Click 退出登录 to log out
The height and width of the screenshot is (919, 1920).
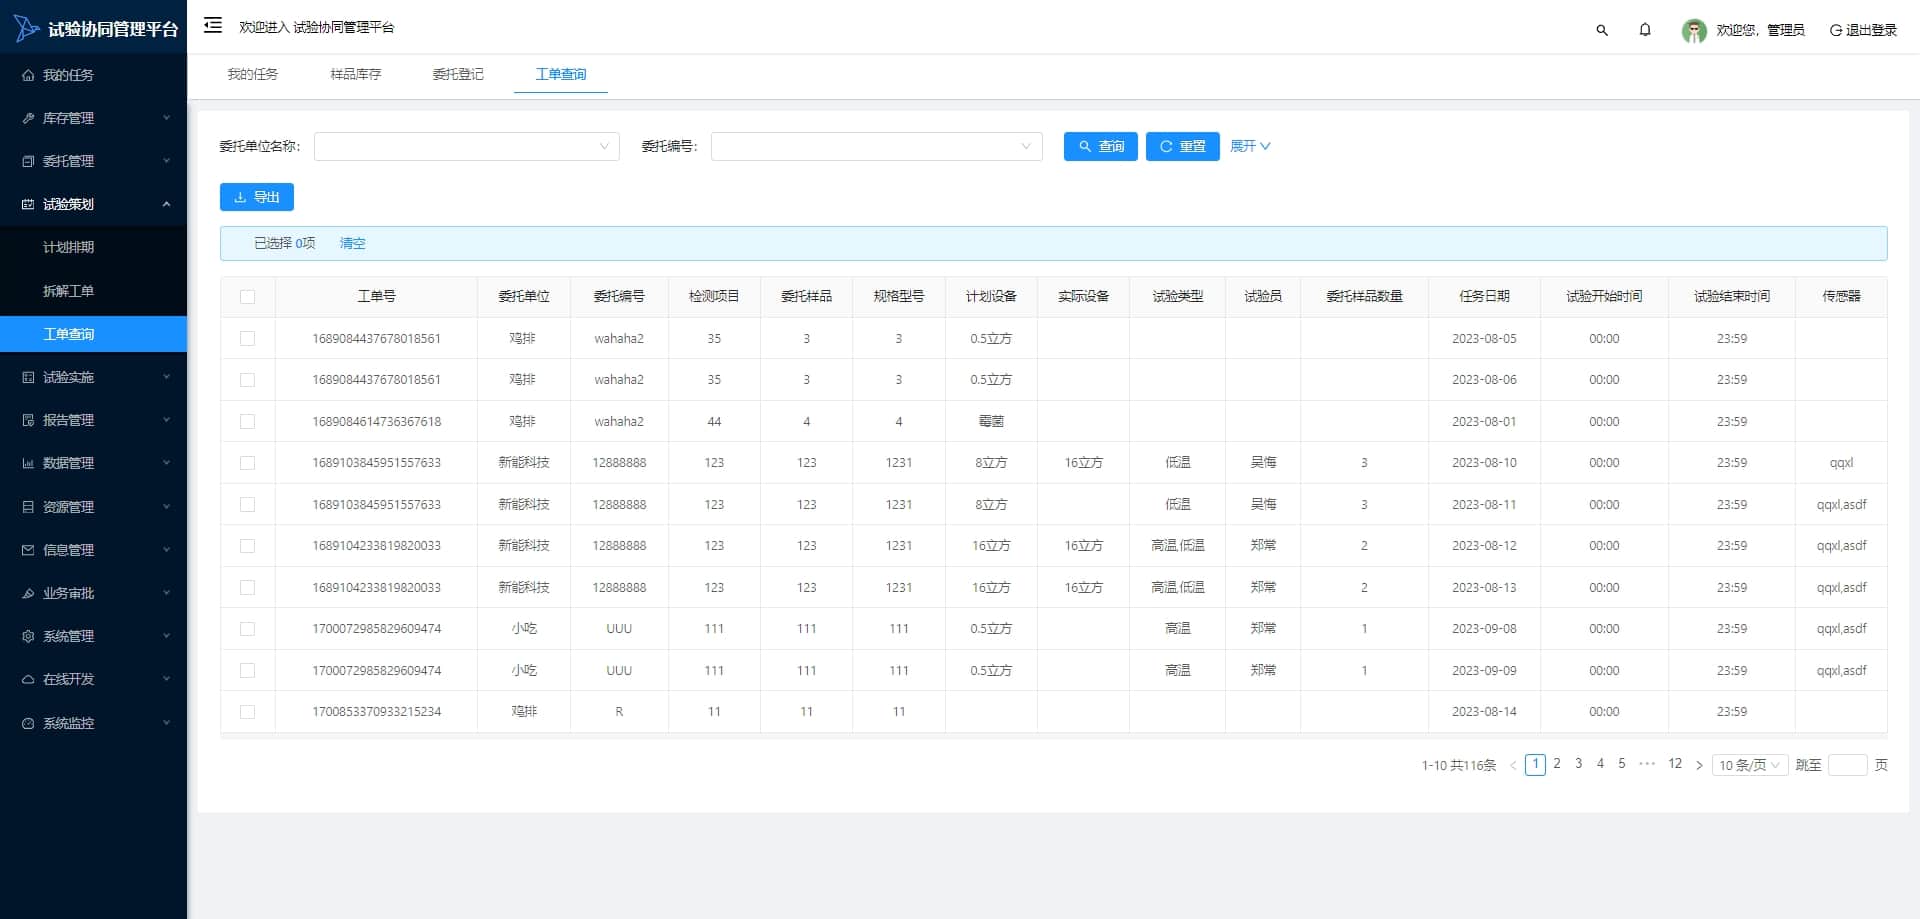[x=1863, y=30]
